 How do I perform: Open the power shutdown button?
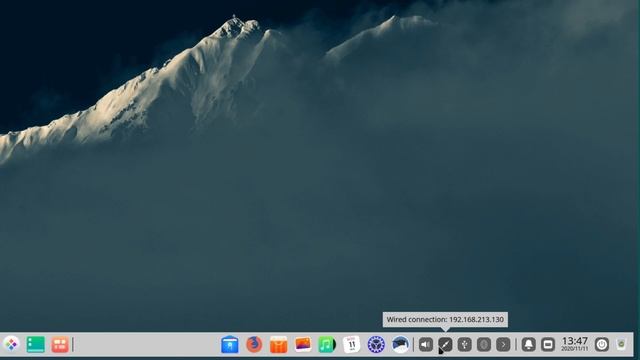click(x=602, y=344)
